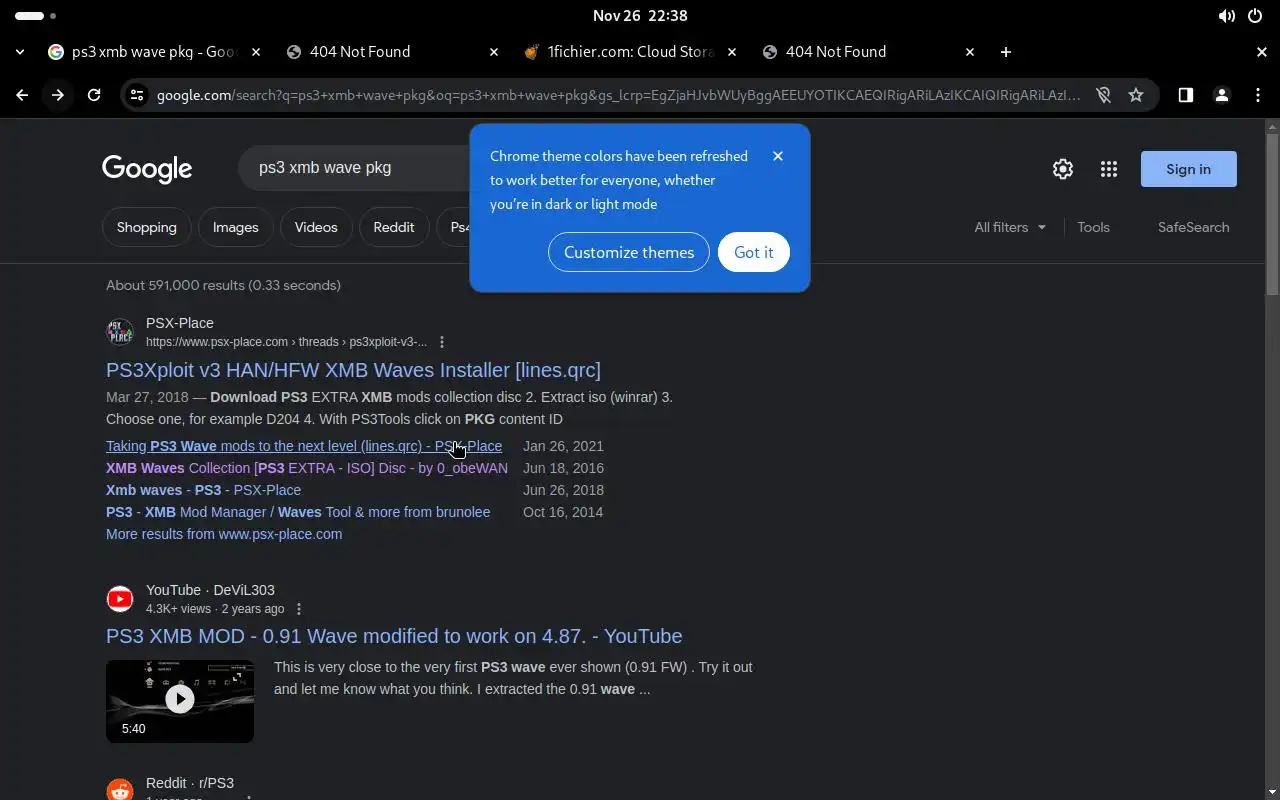Click the Reddit favicon of the result
The height and width of the screenshot is (800, 1280).
coord(120,789)
